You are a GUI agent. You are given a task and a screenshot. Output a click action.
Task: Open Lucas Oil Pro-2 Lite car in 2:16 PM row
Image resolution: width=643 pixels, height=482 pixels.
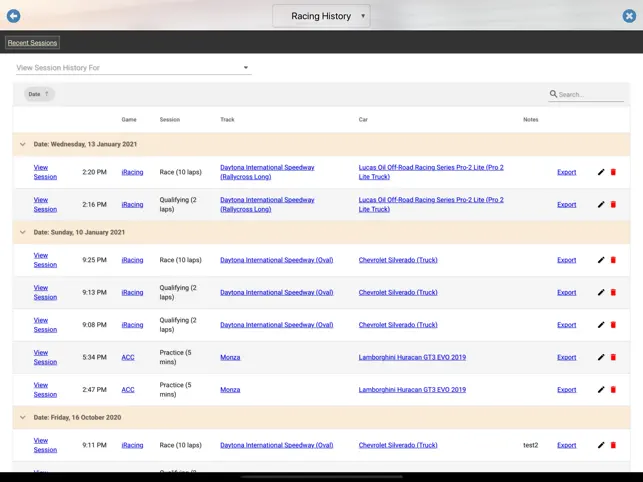(x=431, y=205)
